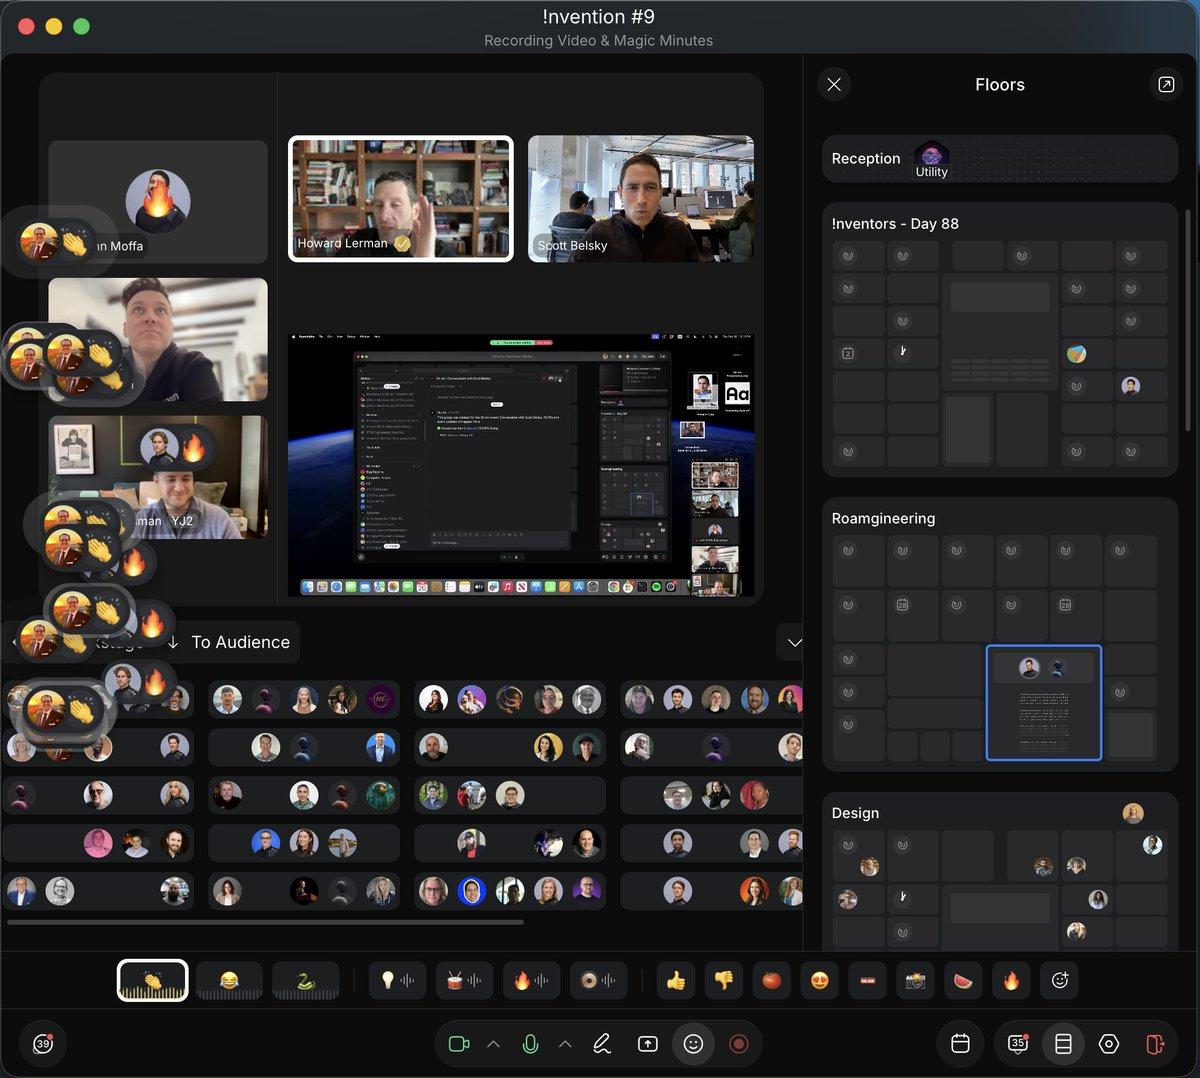
Task: Disable your camera
Action: (458, 1043)
